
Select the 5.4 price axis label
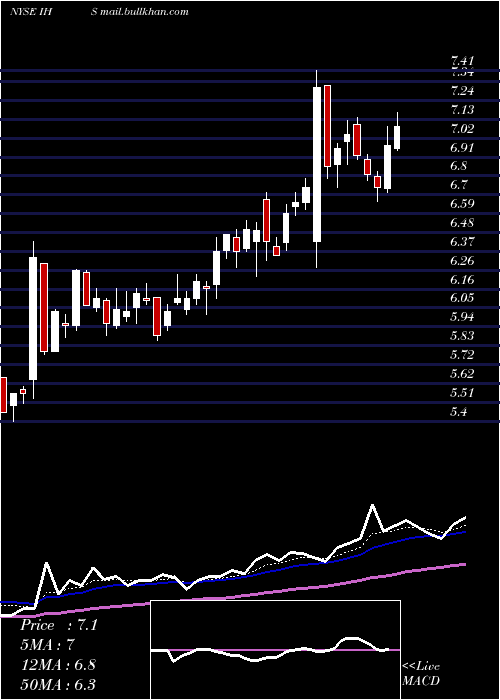coord(459,412)
